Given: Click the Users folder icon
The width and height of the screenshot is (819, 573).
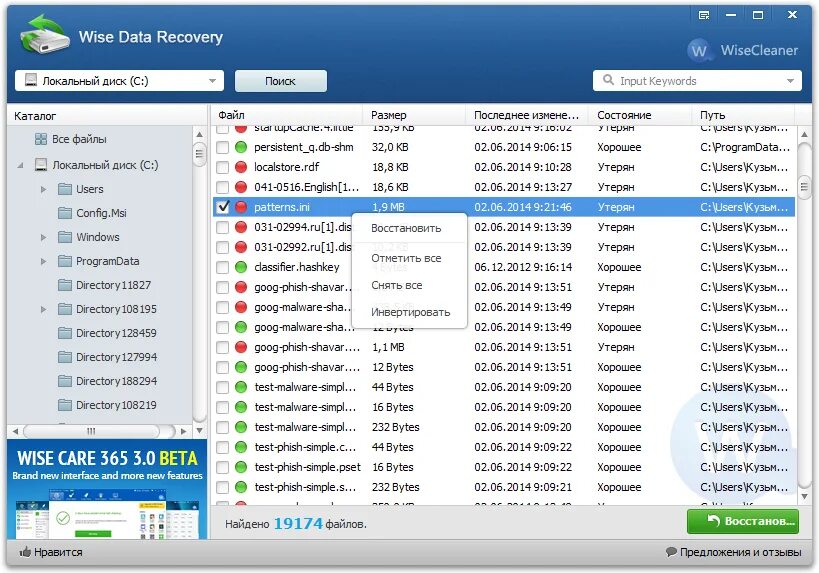Looking at the screenshot, I should click(x=65, y=189).
